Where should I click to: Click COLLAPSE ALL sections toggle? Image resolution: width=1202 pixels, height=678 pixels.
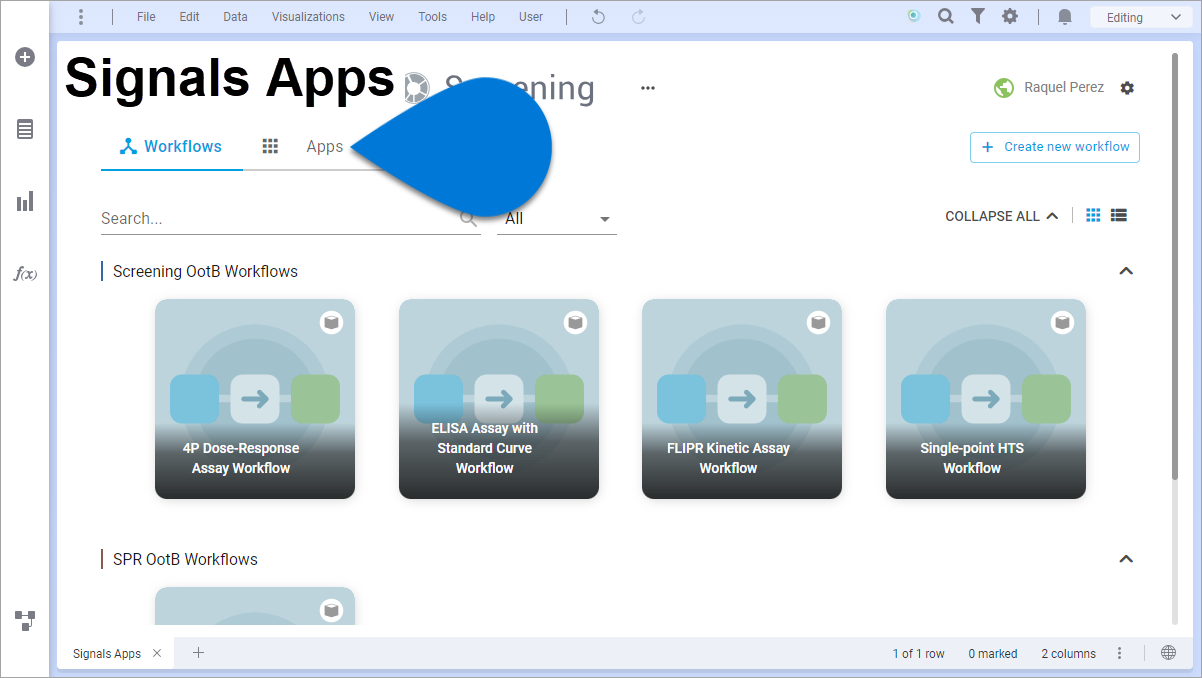[x=1001, y=216]
